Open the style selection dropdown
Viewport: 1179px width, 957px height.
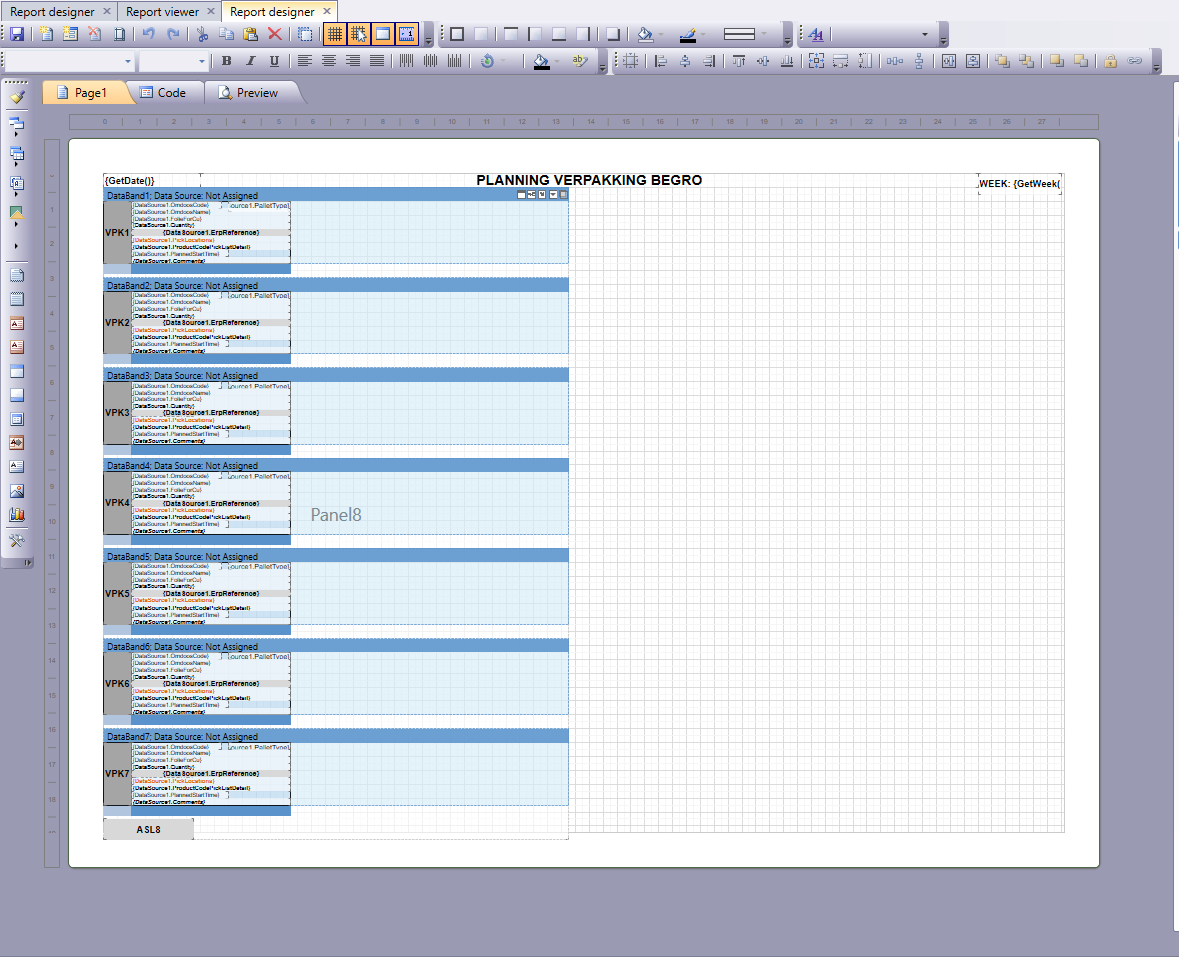[x=924, y=34]
